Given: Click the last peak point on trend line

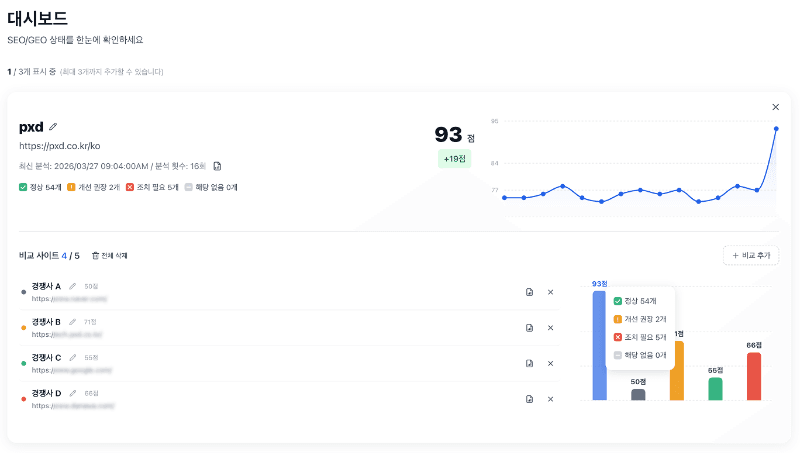Looking at the screenshot, I should click(x=776, y=129).
